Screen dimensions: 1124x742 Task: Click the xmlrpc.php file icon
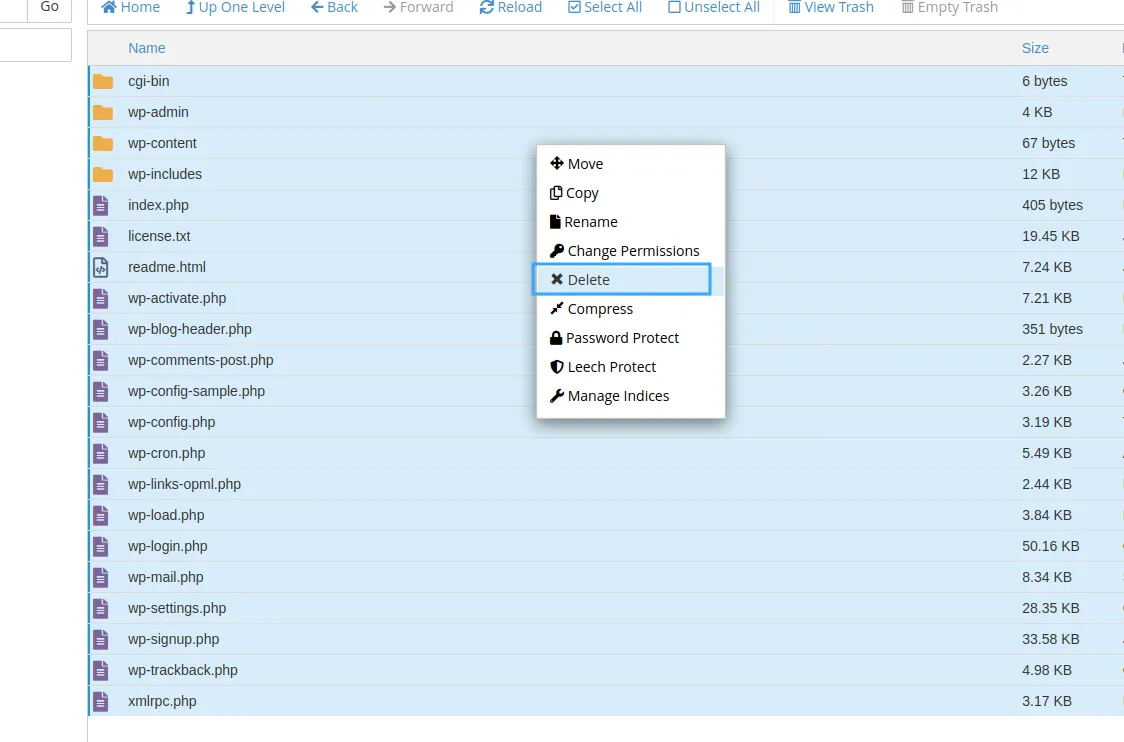click(100, 701)
